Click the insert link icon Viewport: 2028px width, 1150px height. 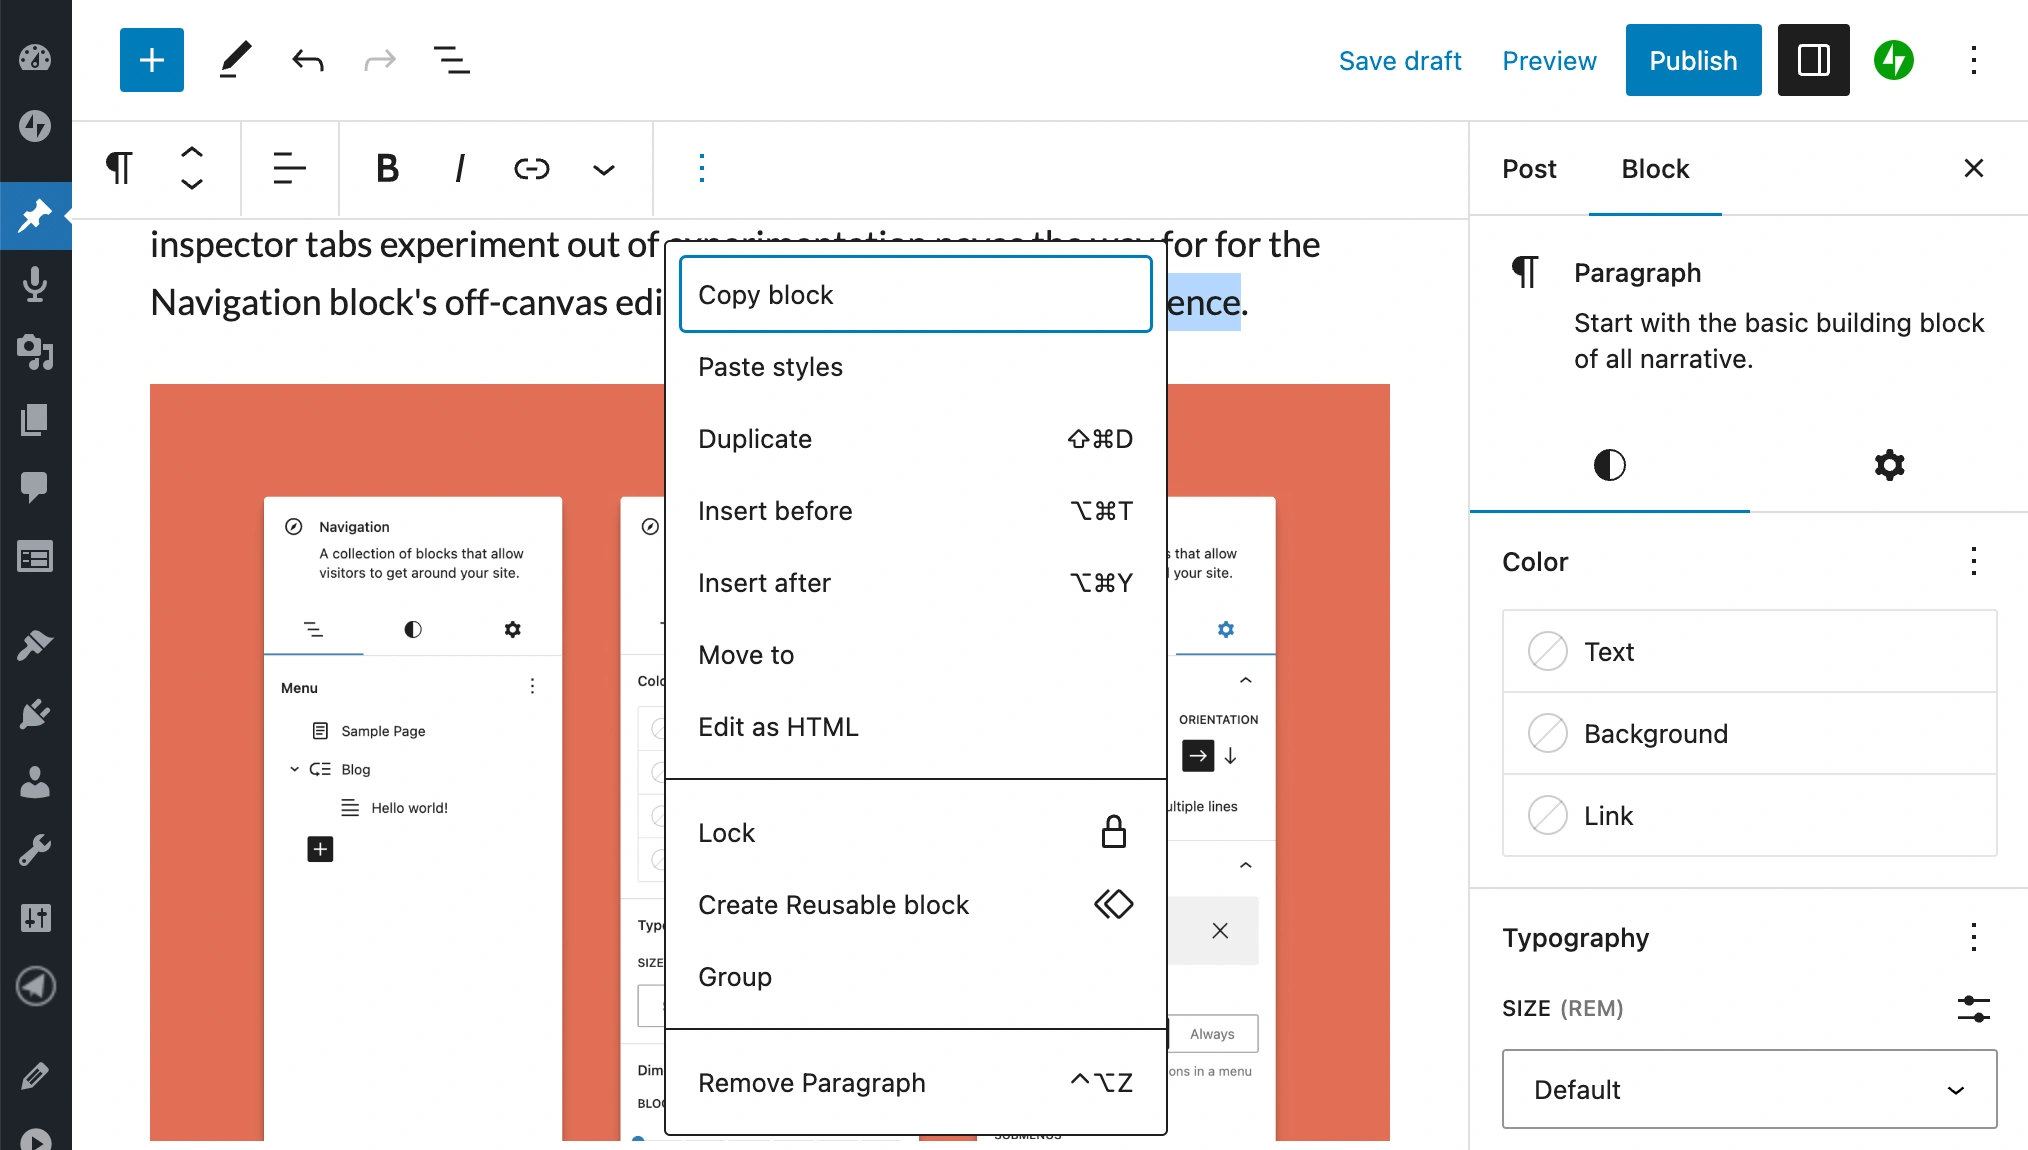point(531,169)
